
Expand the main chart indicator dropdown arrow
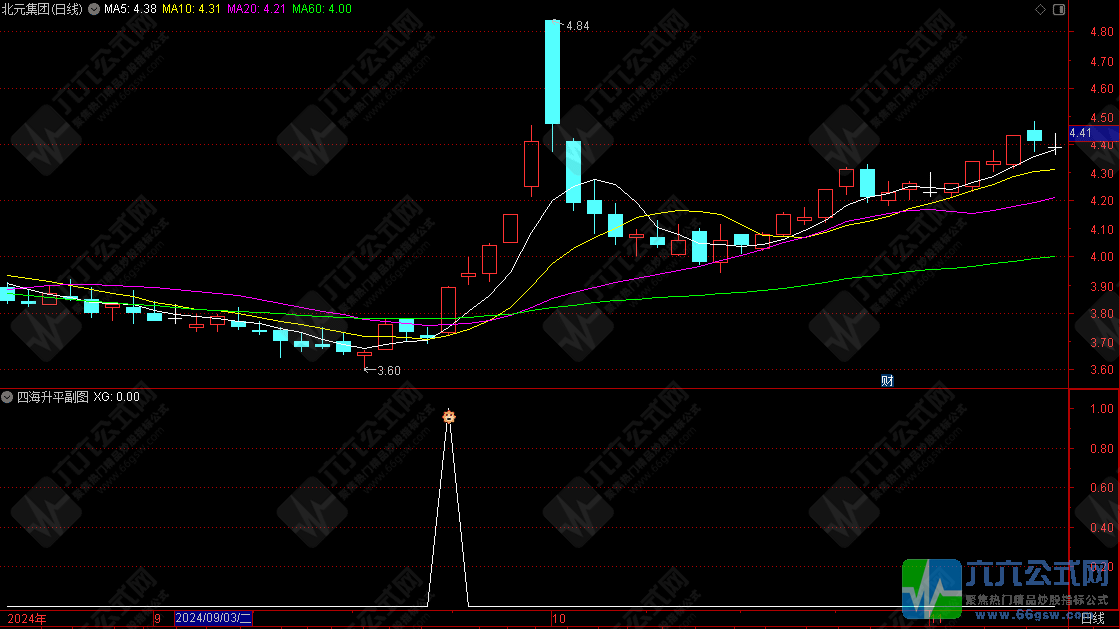(94, 9)
